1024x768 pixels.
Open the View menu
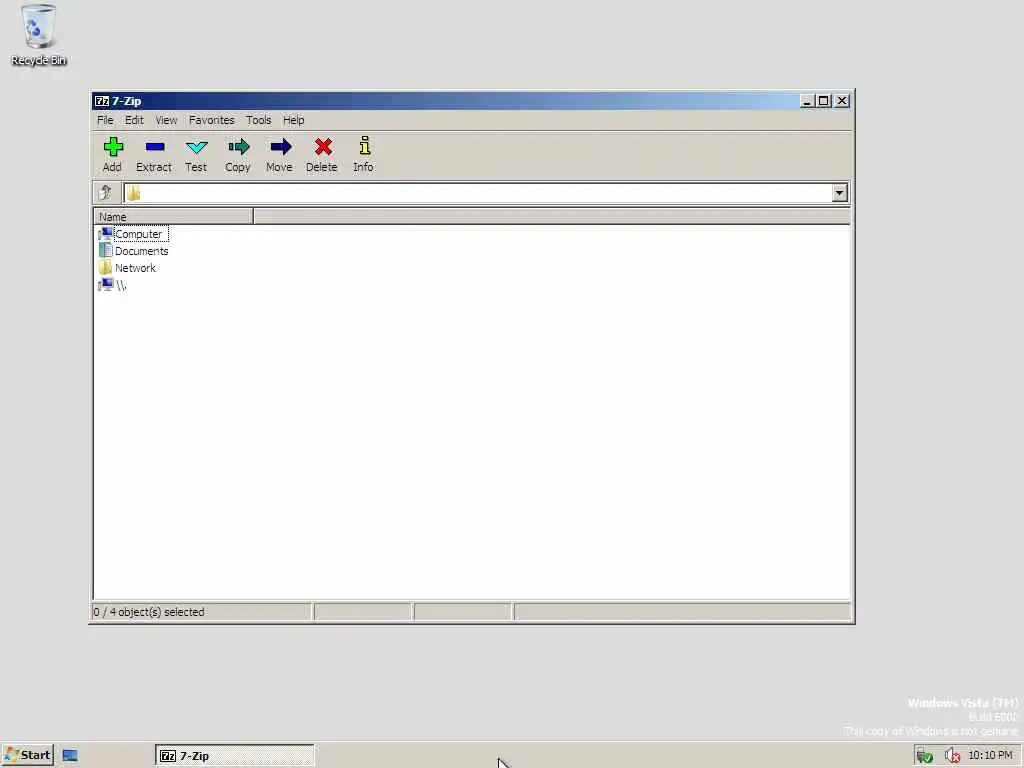166,120
